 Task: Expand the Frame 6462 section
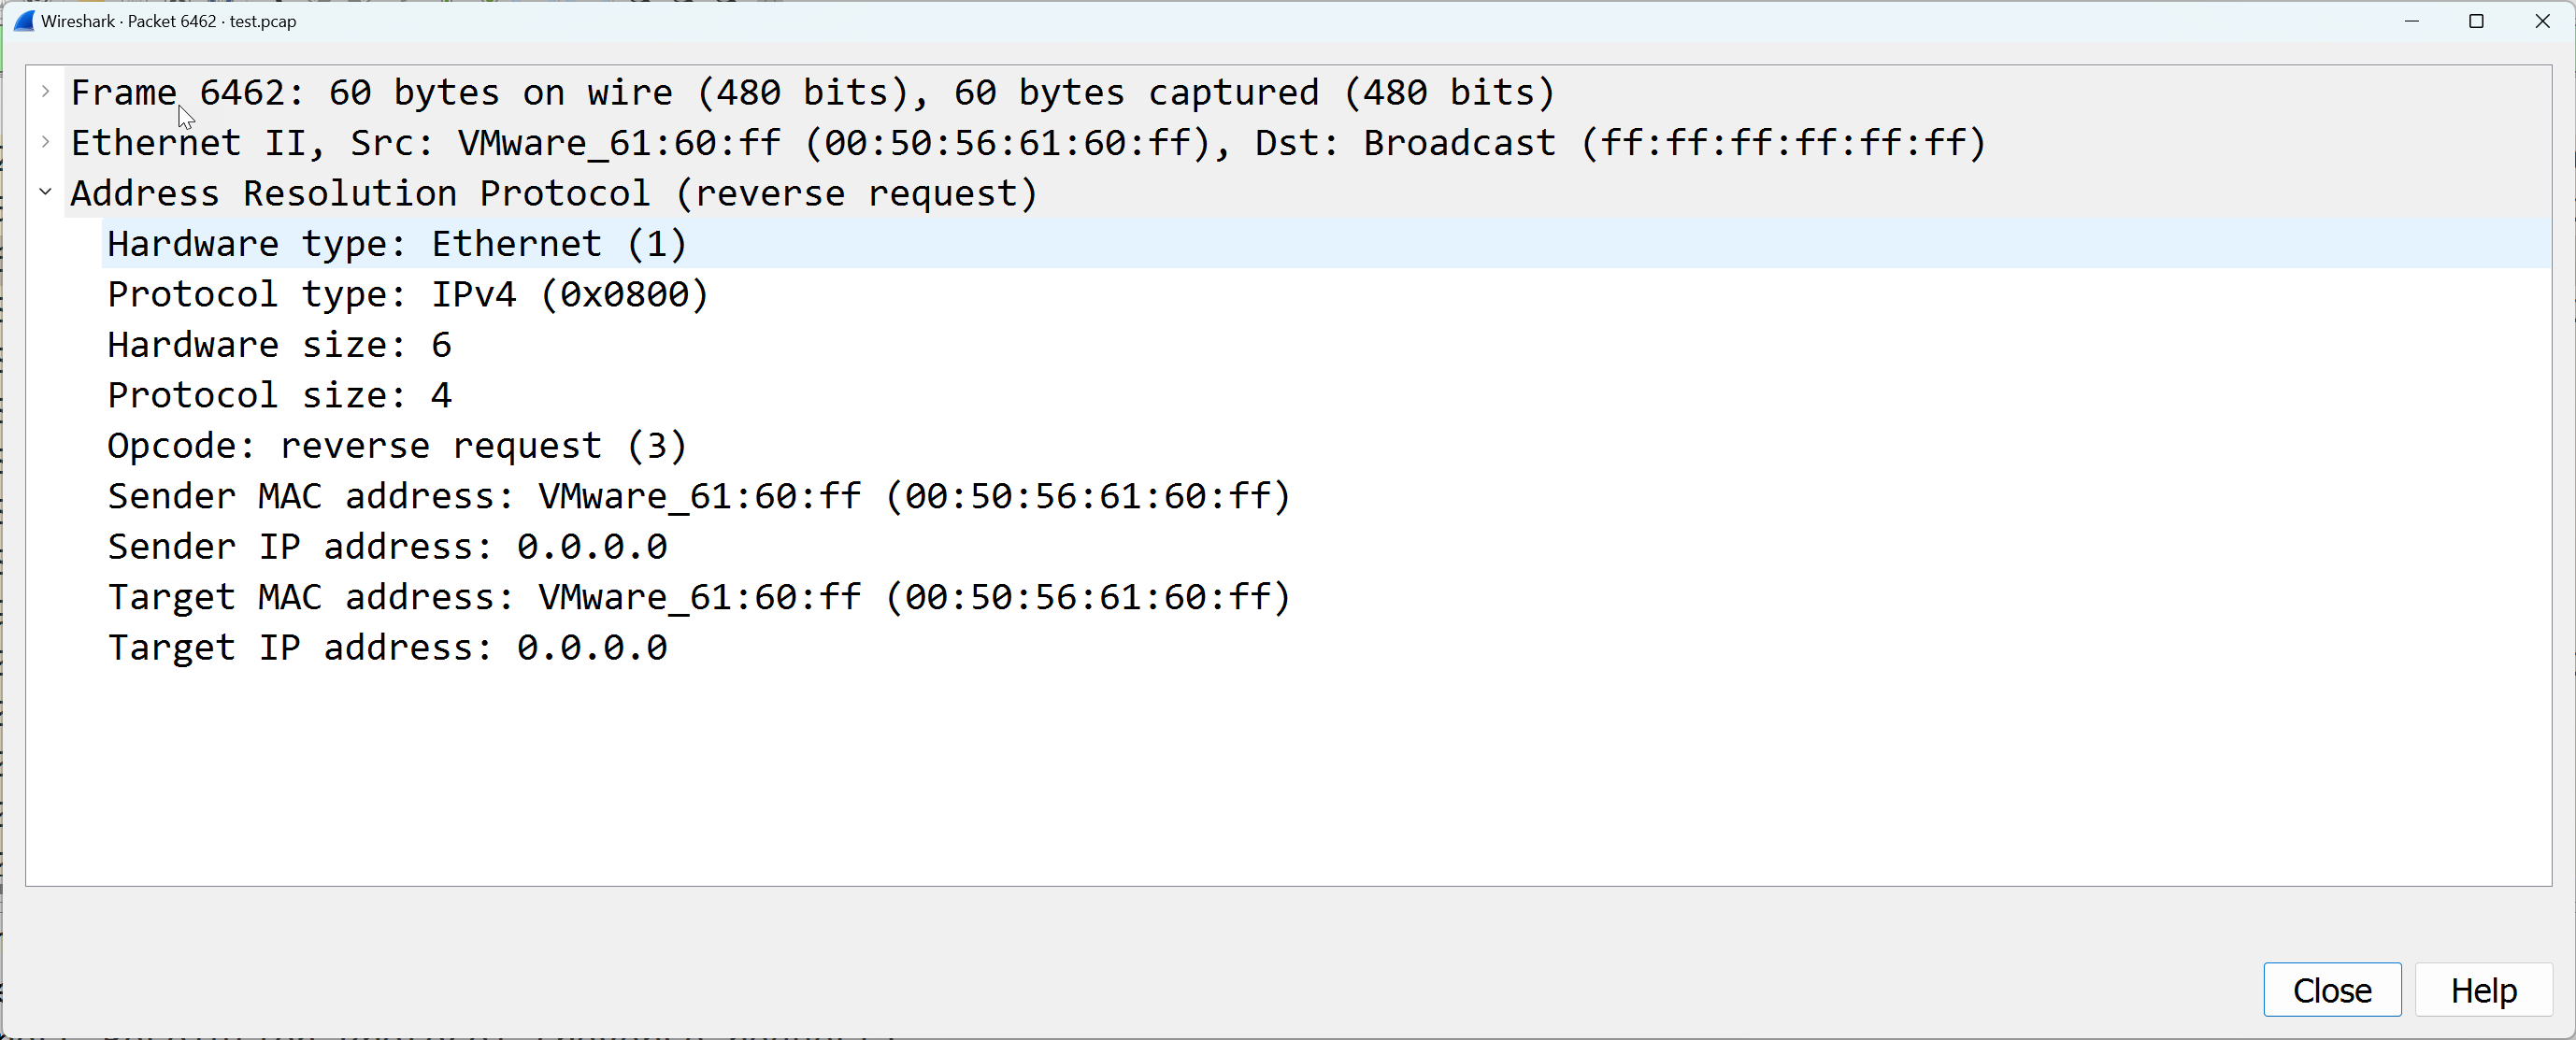click(x=45, y=91)
